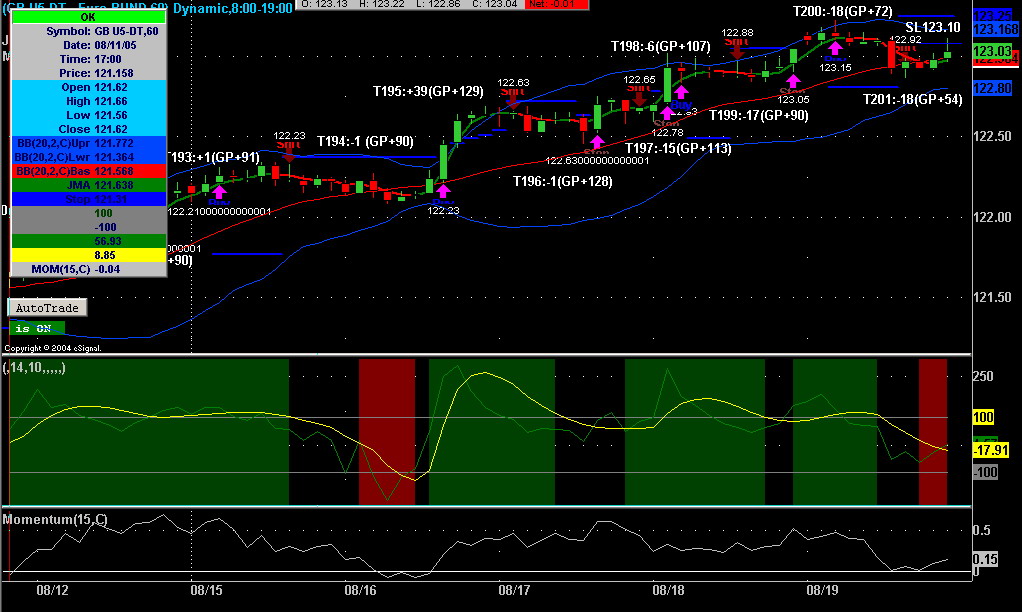Click the 122.50 price axis label

[992, 136]
